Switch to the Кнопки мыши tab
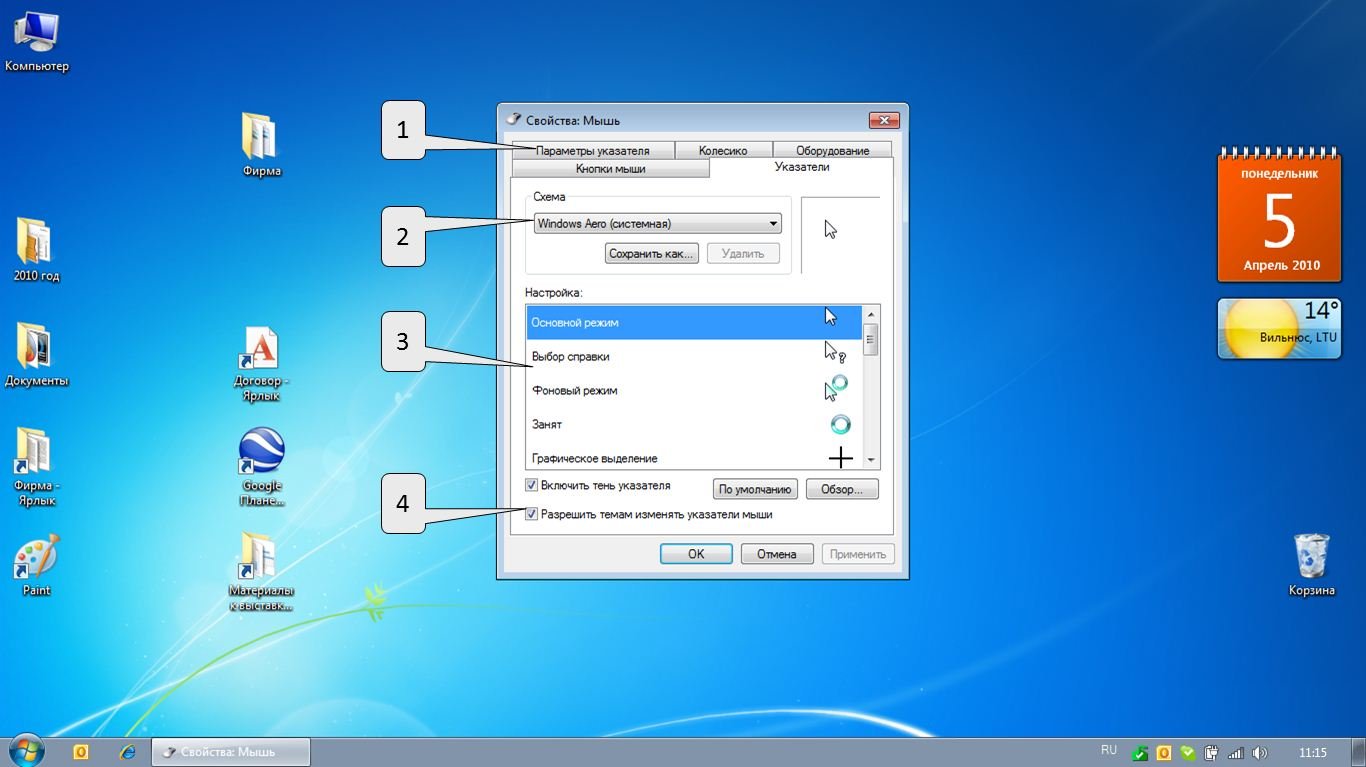The image size is (1366, 767). (610, 169)
